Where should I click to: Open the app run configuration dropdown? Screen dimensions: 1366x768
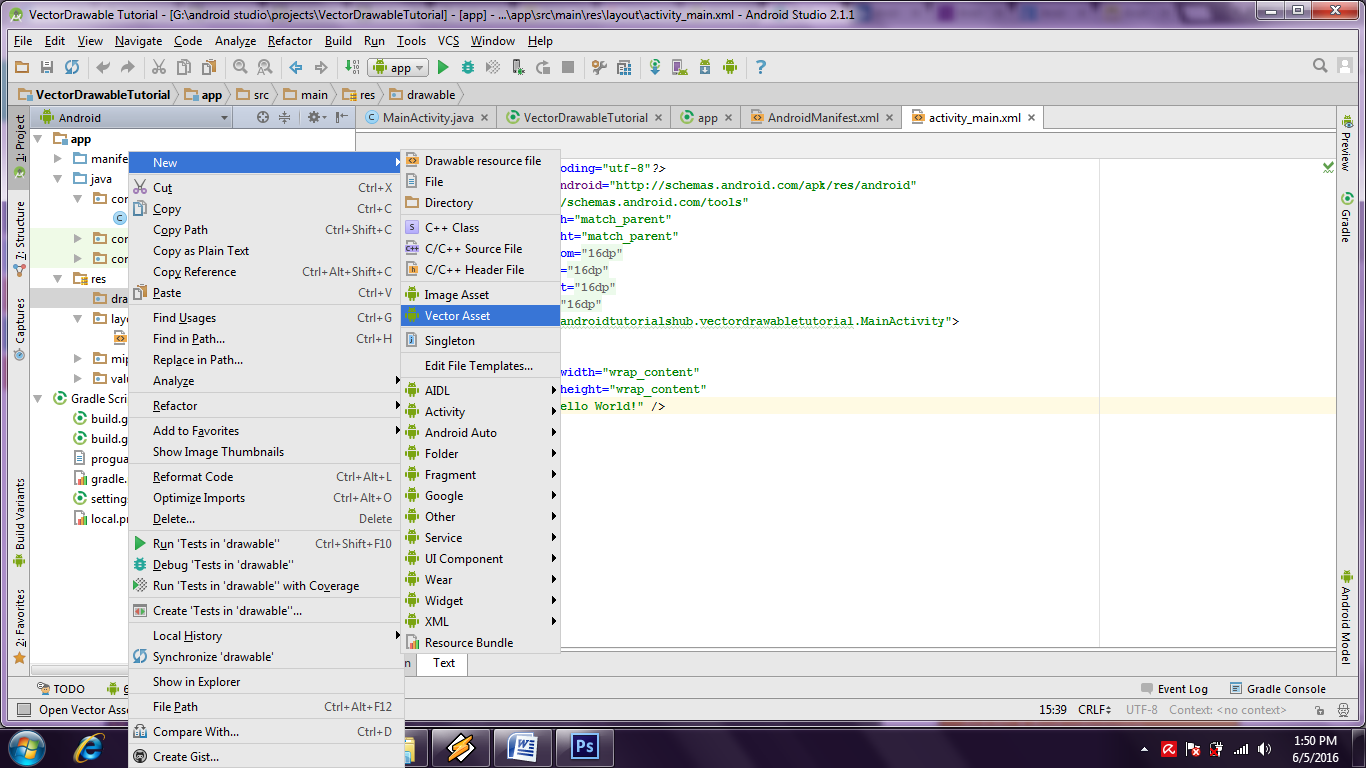(x=398, y=68)
